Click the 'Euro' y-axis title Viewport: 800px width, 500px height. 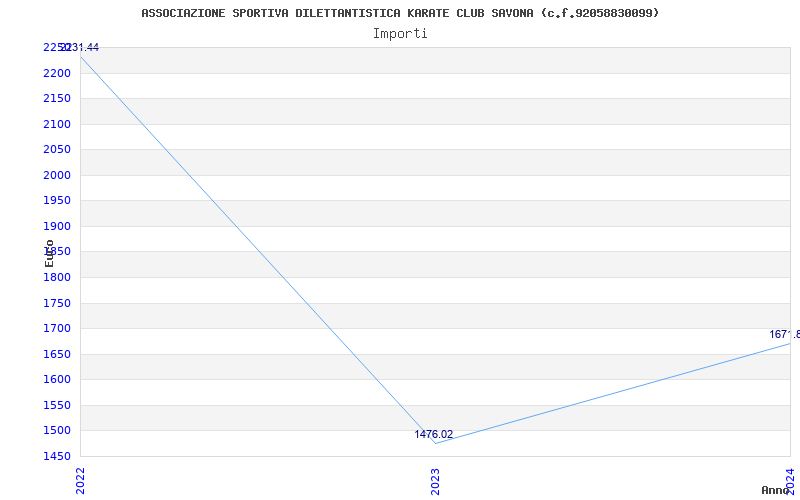coord(49,253)
